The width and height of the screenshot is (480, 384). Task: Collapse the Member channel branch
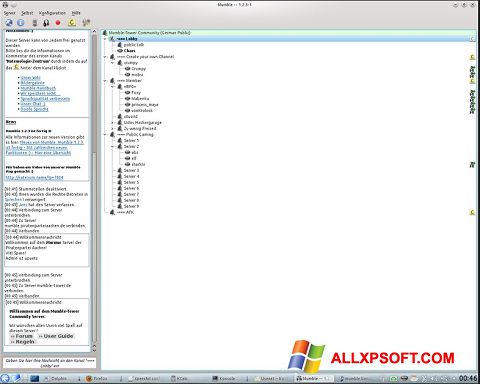point(105,81)
